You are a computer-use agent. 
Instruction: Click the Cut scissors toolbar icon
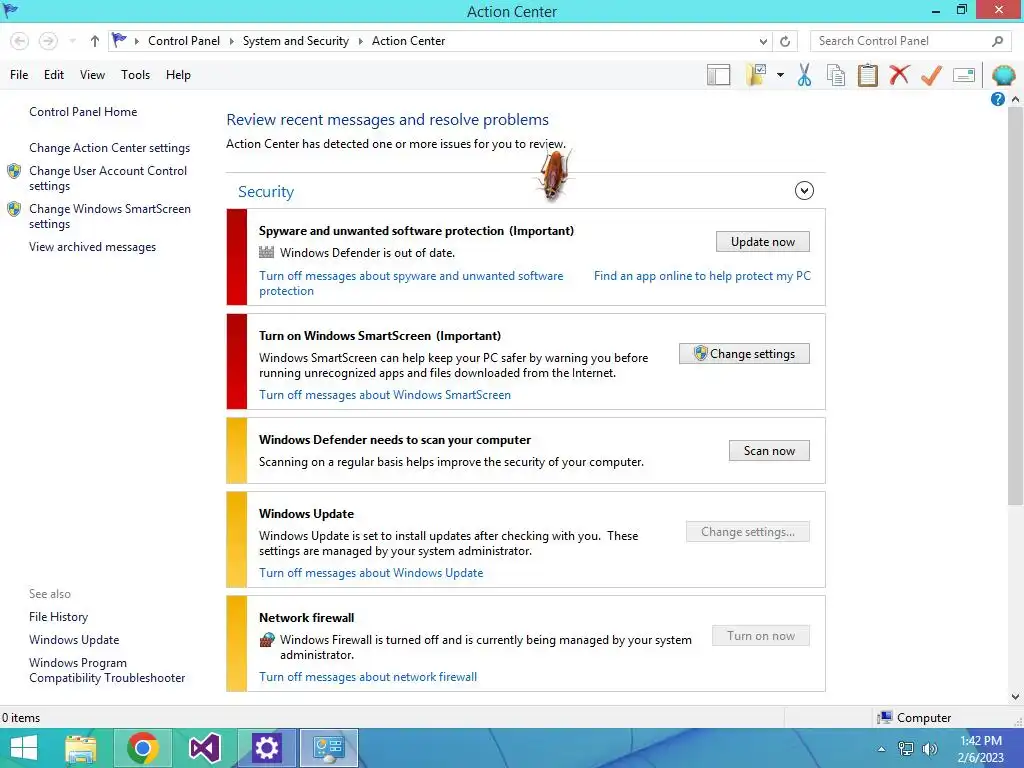pyautogui.click(x=805, y=75)
